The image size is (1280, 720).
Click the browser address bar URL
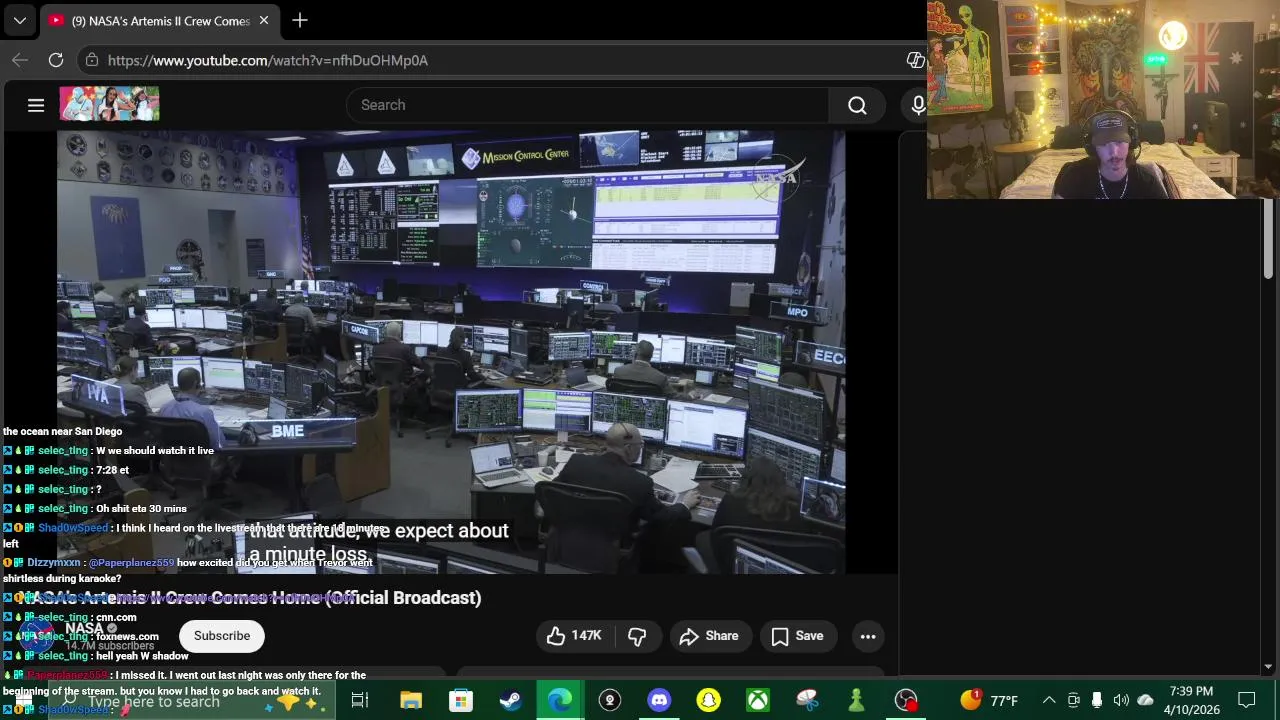pos(268,60)
